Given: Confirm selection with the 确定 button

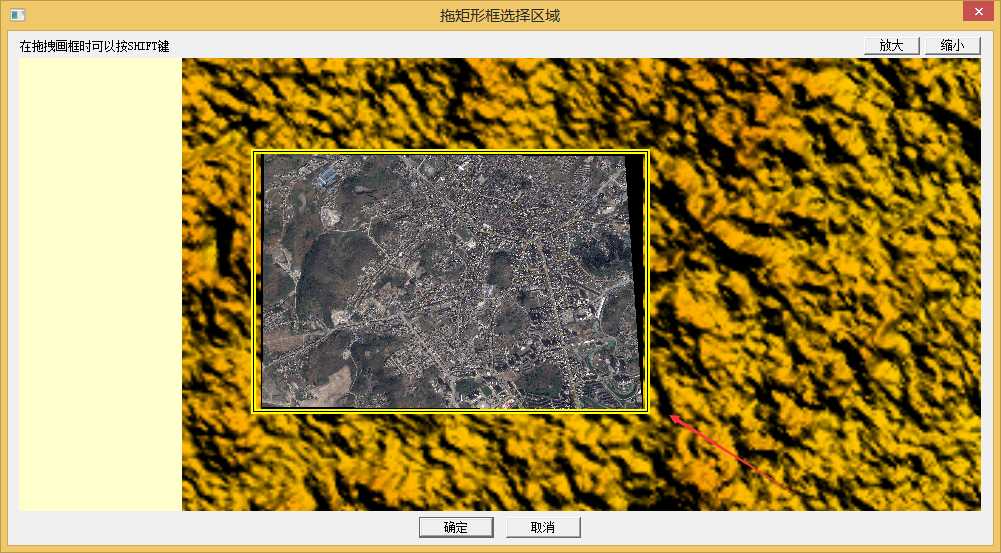Looking at the screenshot, I should [455, 527].
